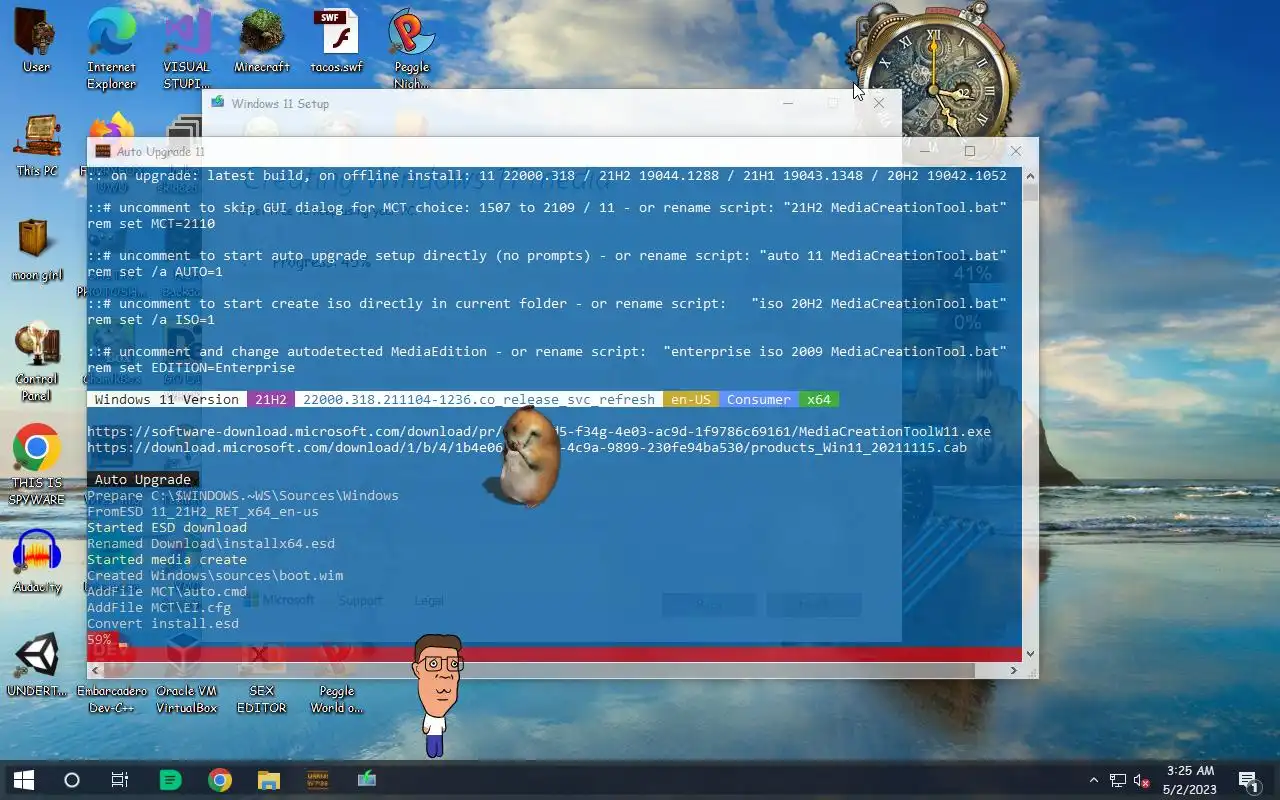This screenshot has width=1280, height=800.
Task: Click the Peggle World o... shortcut label
Action: click(x=337, y=699)
